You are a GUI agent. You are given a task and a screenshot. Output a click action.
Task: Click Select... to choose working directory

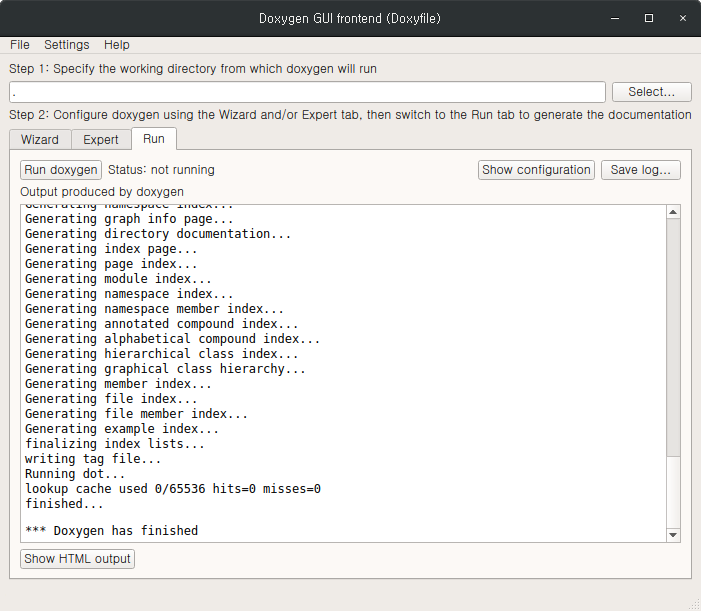[651, 92]
